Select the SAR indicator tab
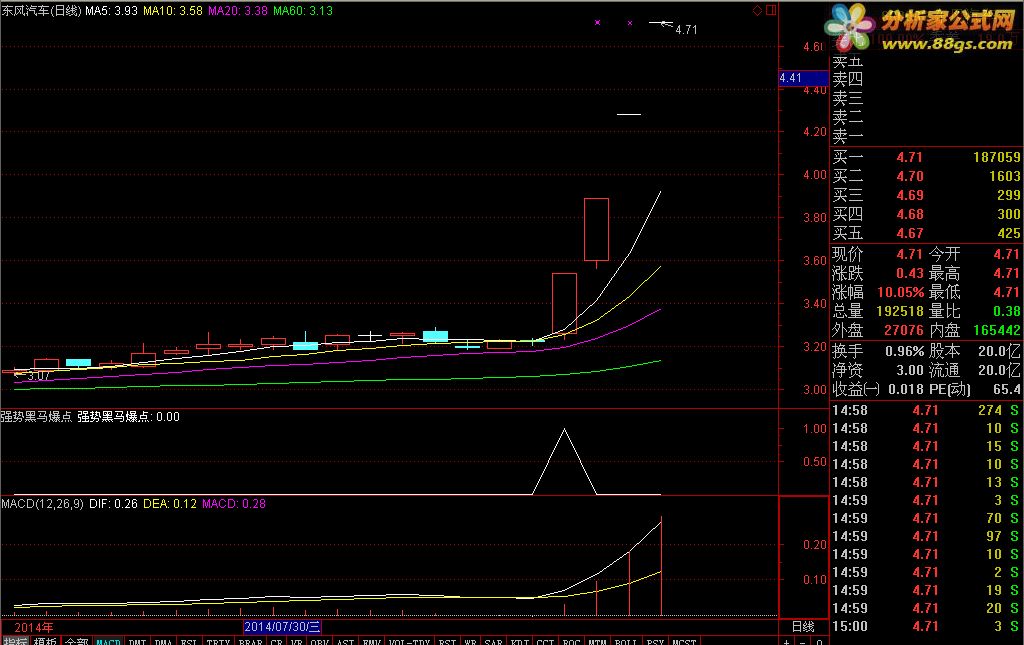The image size is (1024, 645). [x=494, y=642]
